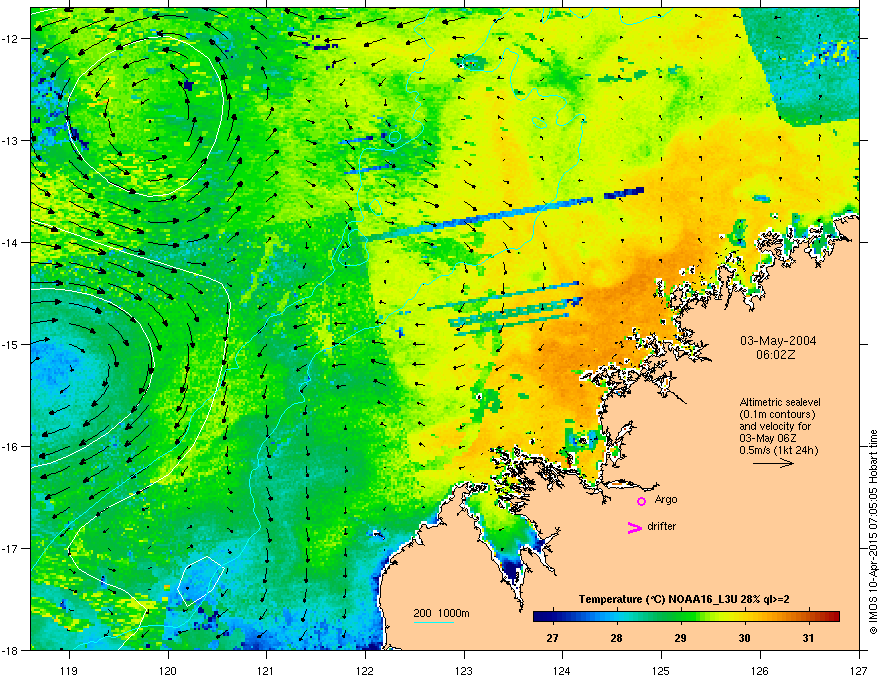This screenshot has width=880, height=680.
Task: Click longitude axis label 122
Action: click(x=365, y=670)
